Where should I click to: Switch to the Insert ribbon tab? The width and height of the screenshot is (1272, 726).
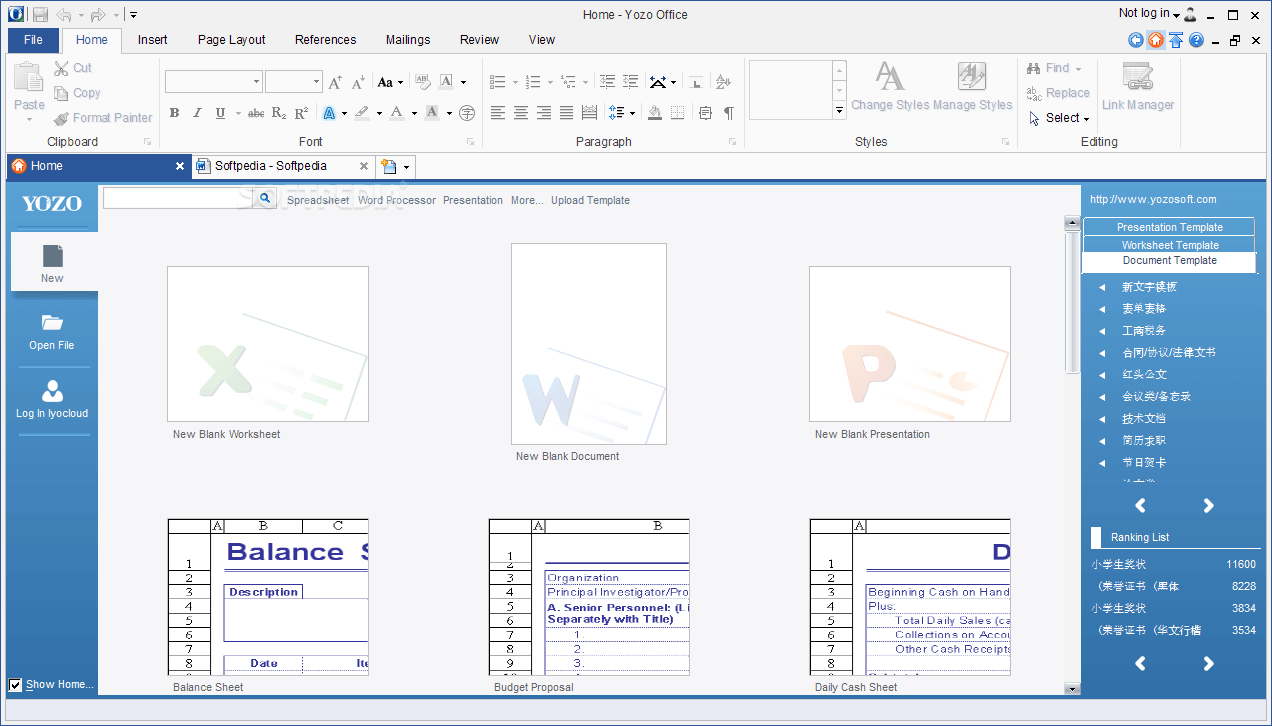pyautogui.click(x=153, y=40)
